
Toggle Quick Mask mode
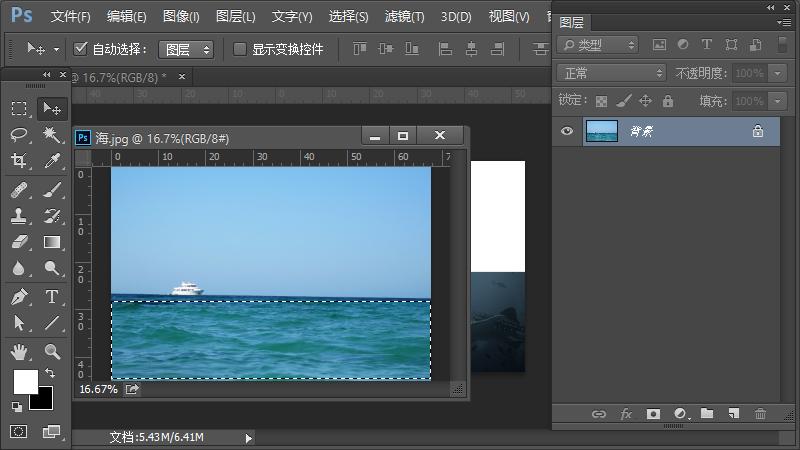tap(18, 432)
